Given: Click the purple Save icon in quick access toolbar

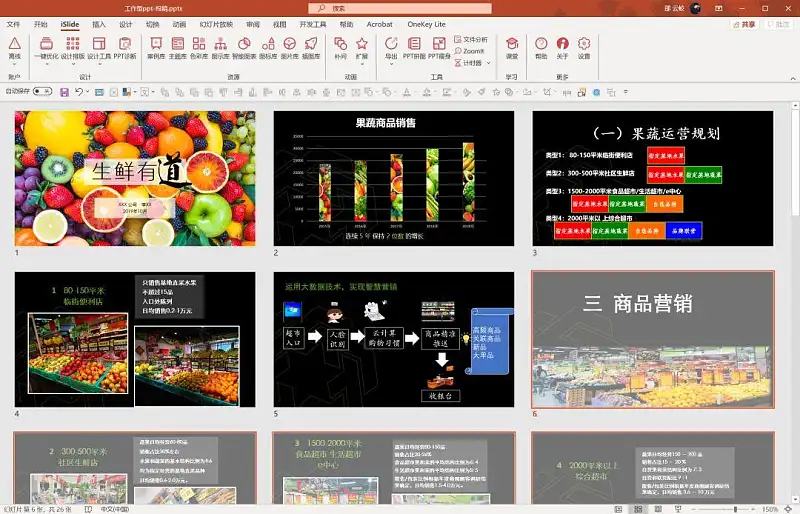Looking at the screenshot, I should pos(64,92).
